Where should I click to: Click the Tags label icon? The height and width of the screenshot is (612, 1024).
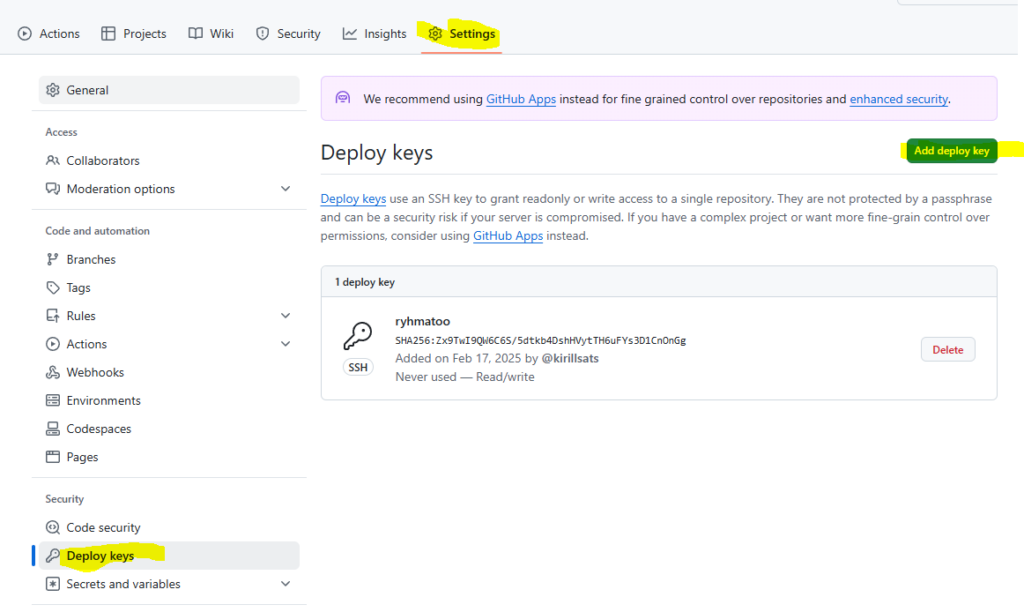click(53, 287)
